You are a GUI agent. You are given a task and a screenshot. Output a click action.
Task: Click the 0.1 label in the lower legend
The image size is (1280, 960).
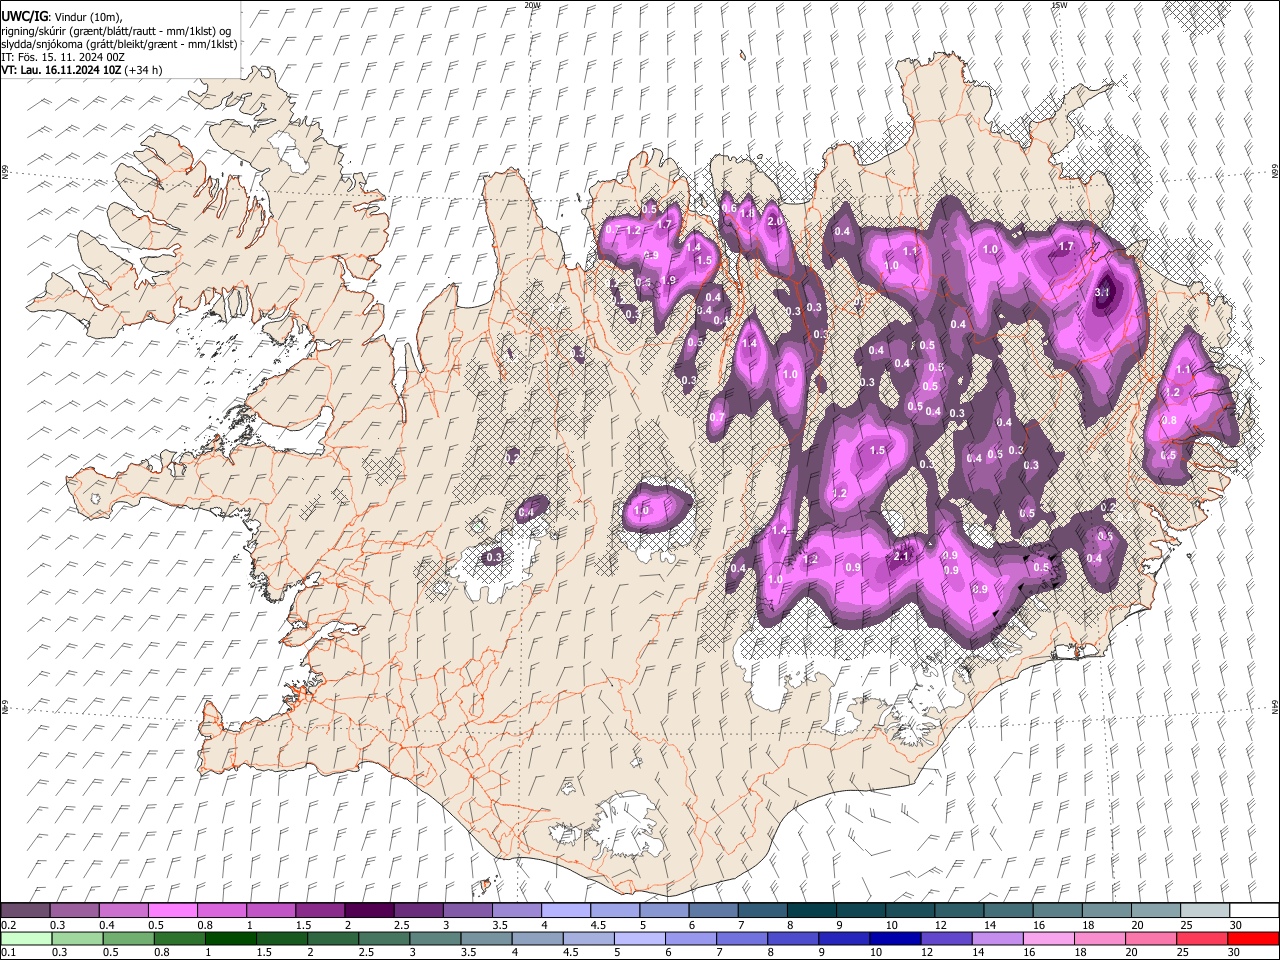8,953
